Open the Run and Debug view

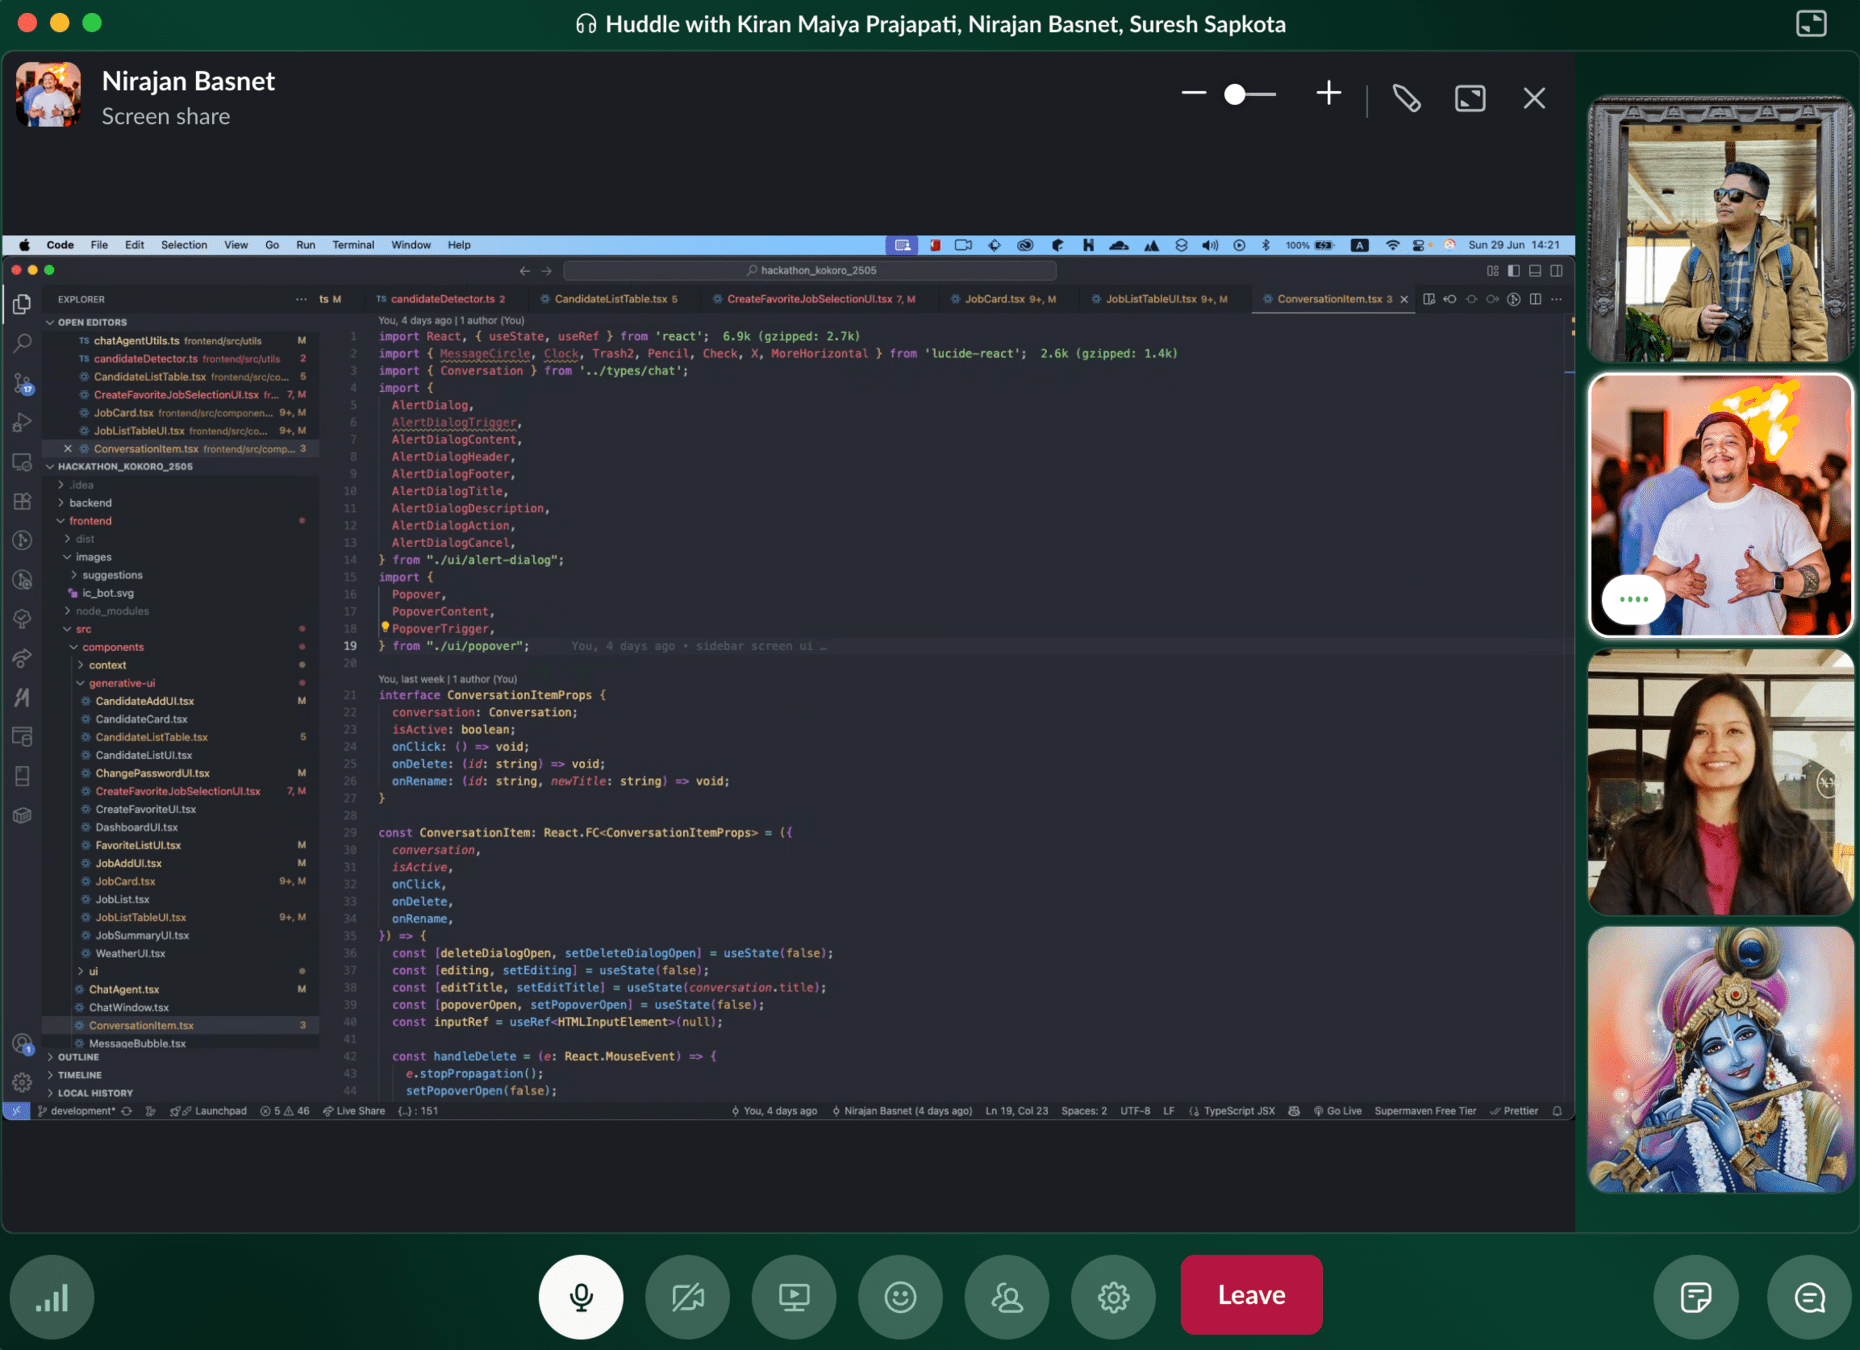tap(22, 423)
